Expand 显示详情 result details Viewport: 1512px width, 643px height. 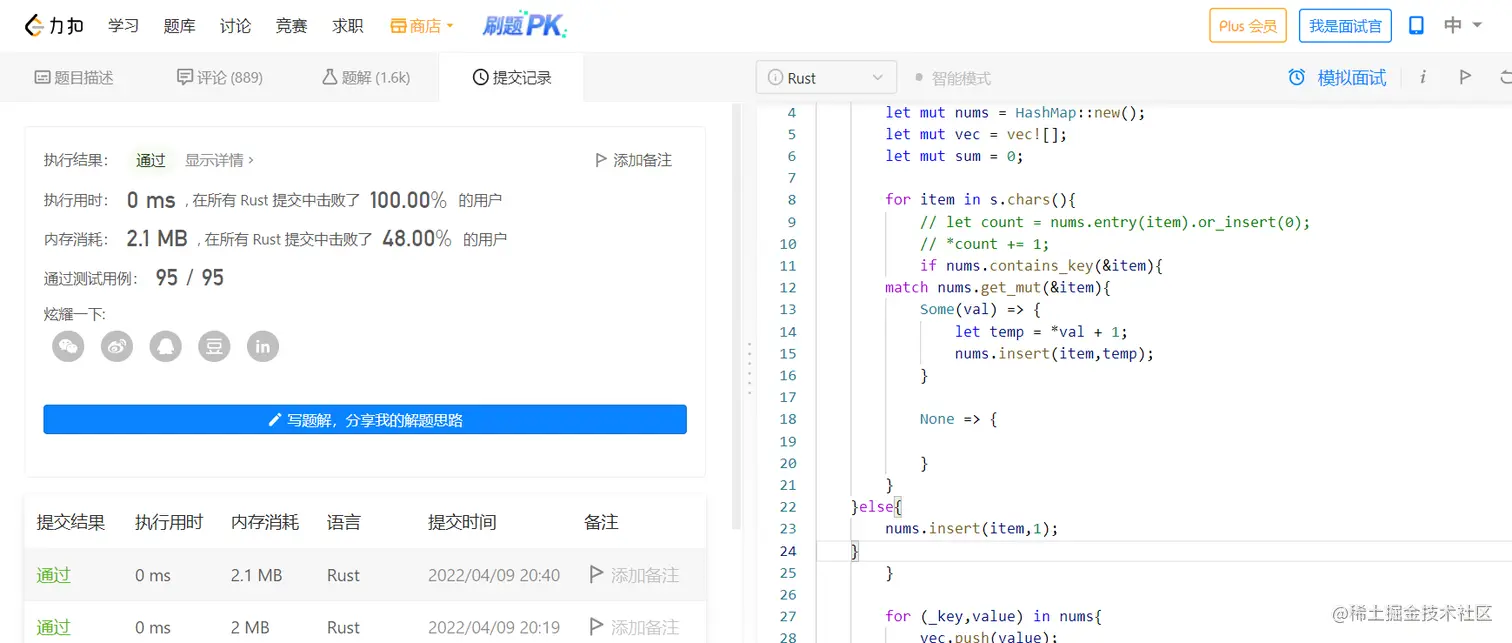219,160
